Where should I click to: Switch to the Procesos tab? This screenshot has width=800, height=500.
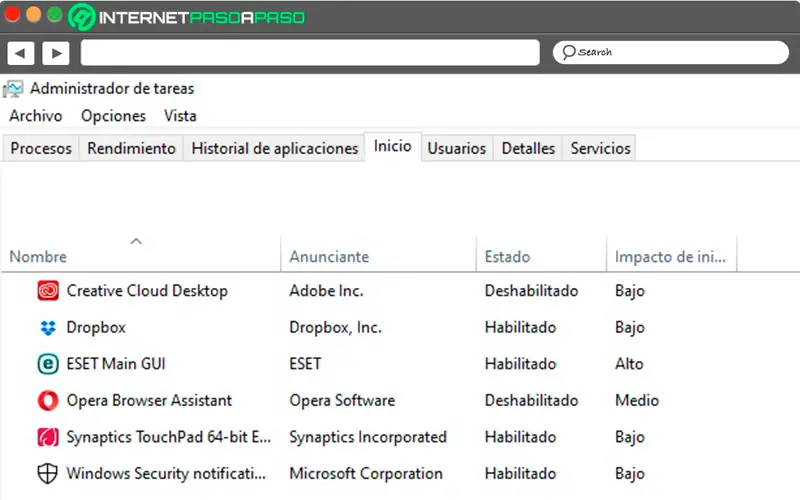coord(41,148)
